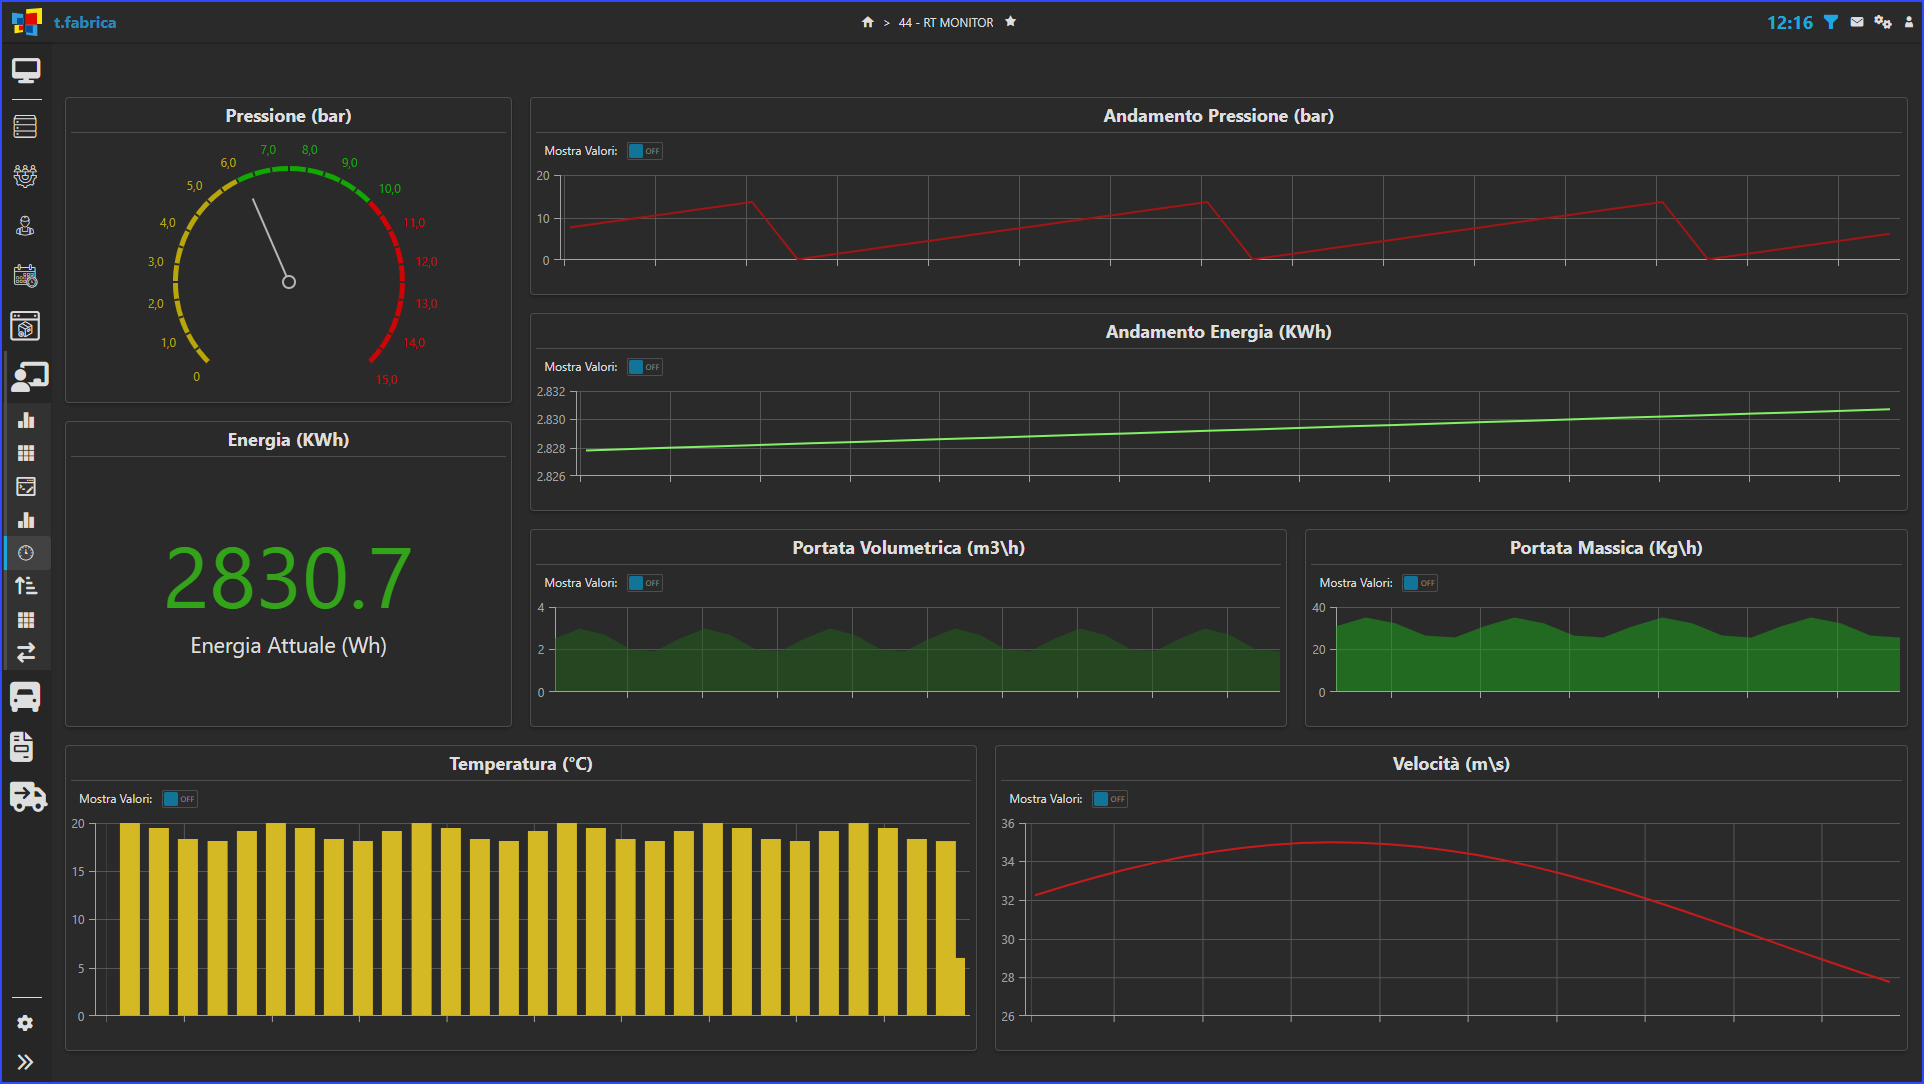Image resolution: width=1924 pixels, height=1084 pixels.
Task: Click the user profile icon in header
Action: (x=1908, y=22)
